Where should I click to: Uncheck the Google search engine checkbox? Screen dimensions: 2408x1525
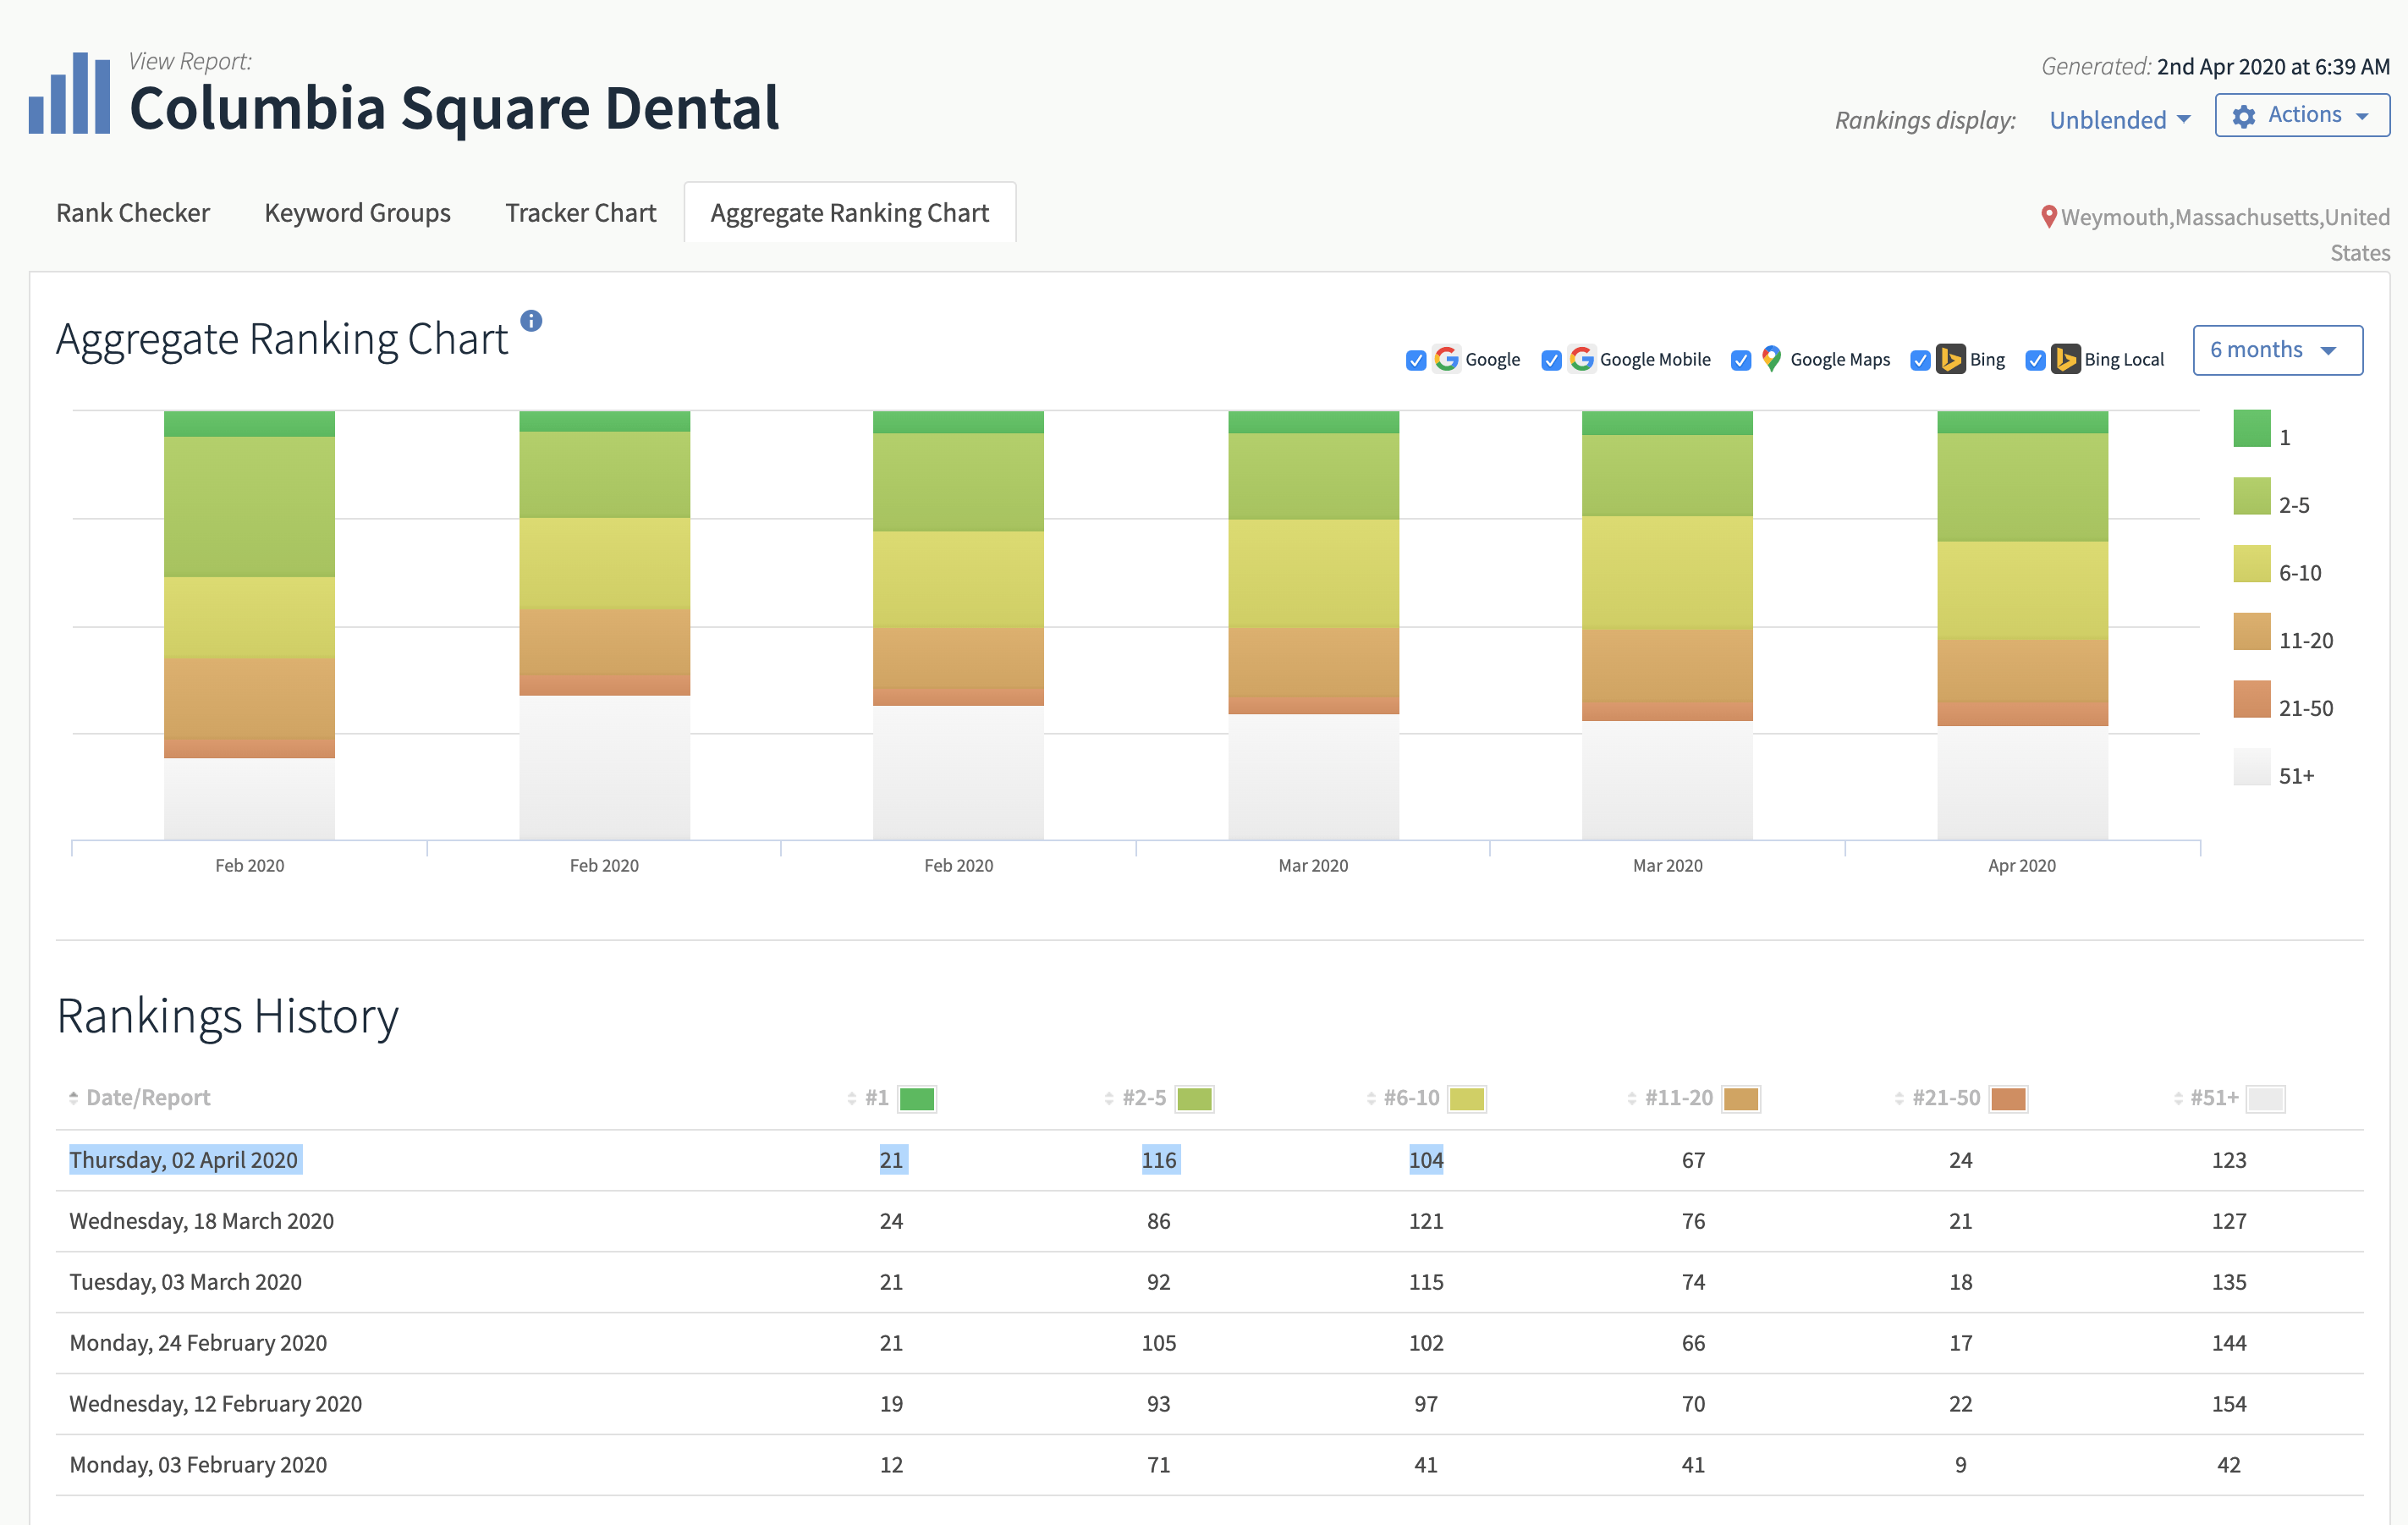[1415, 360]
